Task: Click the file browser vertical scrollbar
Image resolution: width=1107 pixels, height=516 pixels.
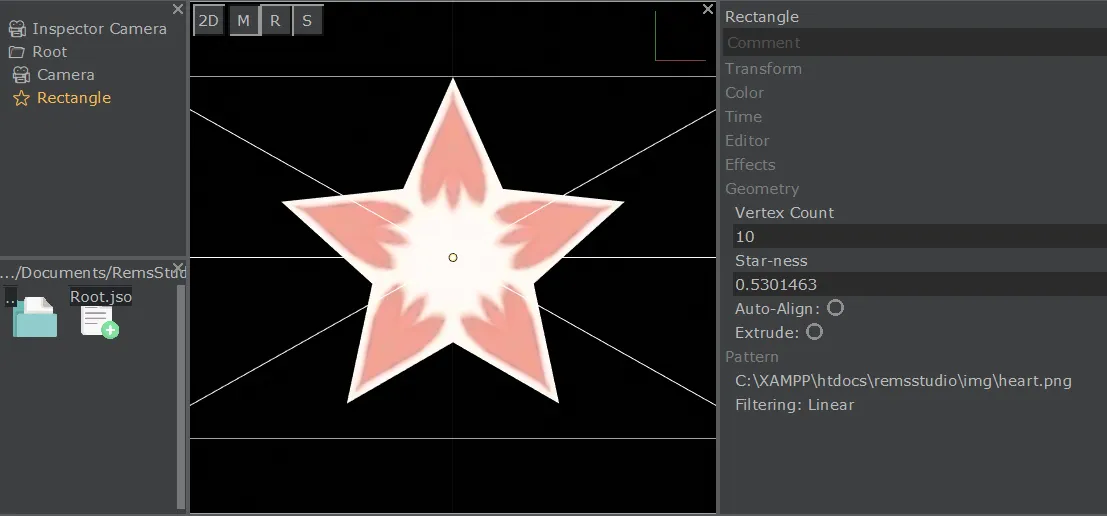Action: click(x=181, y=397)
